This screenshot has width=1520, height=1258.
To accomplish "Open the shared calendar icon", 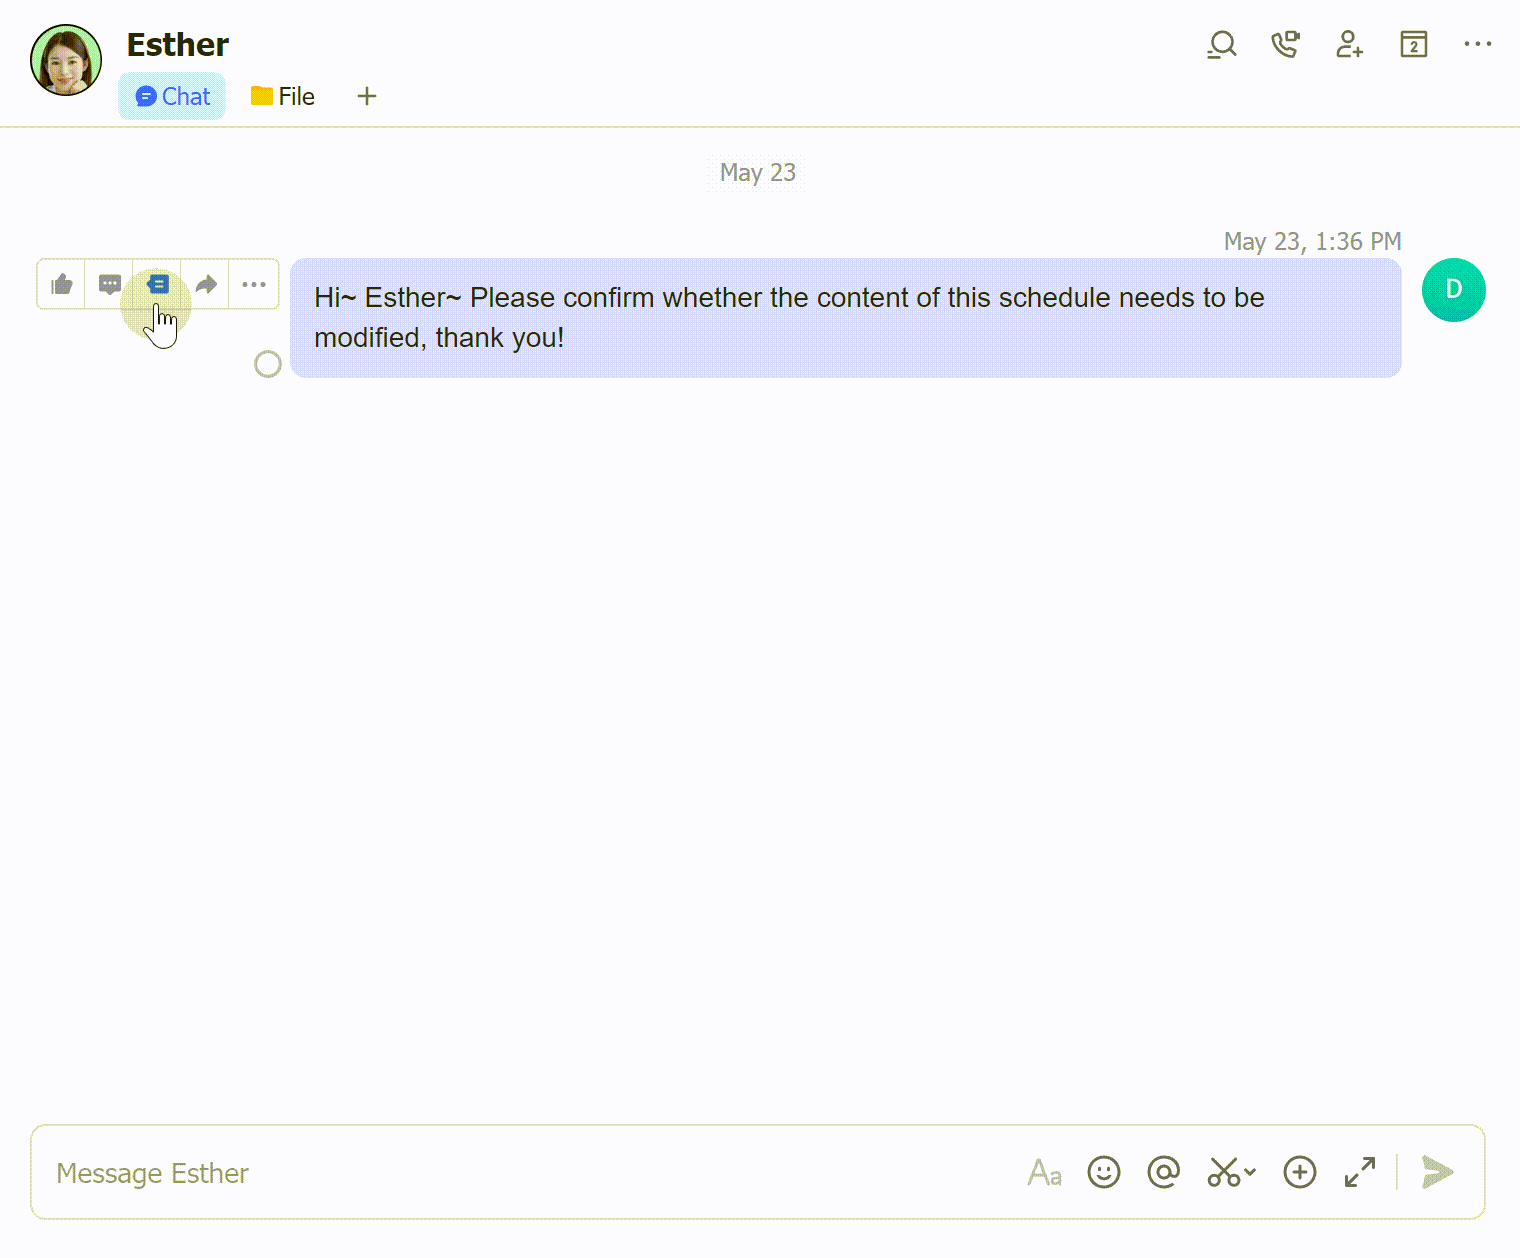I will coord(1413,45).
